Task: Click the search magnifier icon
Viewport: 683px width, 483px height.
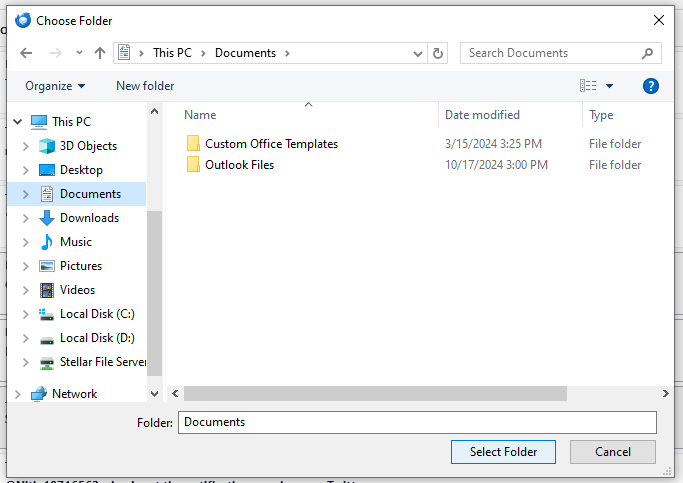Action: (647, 53)
